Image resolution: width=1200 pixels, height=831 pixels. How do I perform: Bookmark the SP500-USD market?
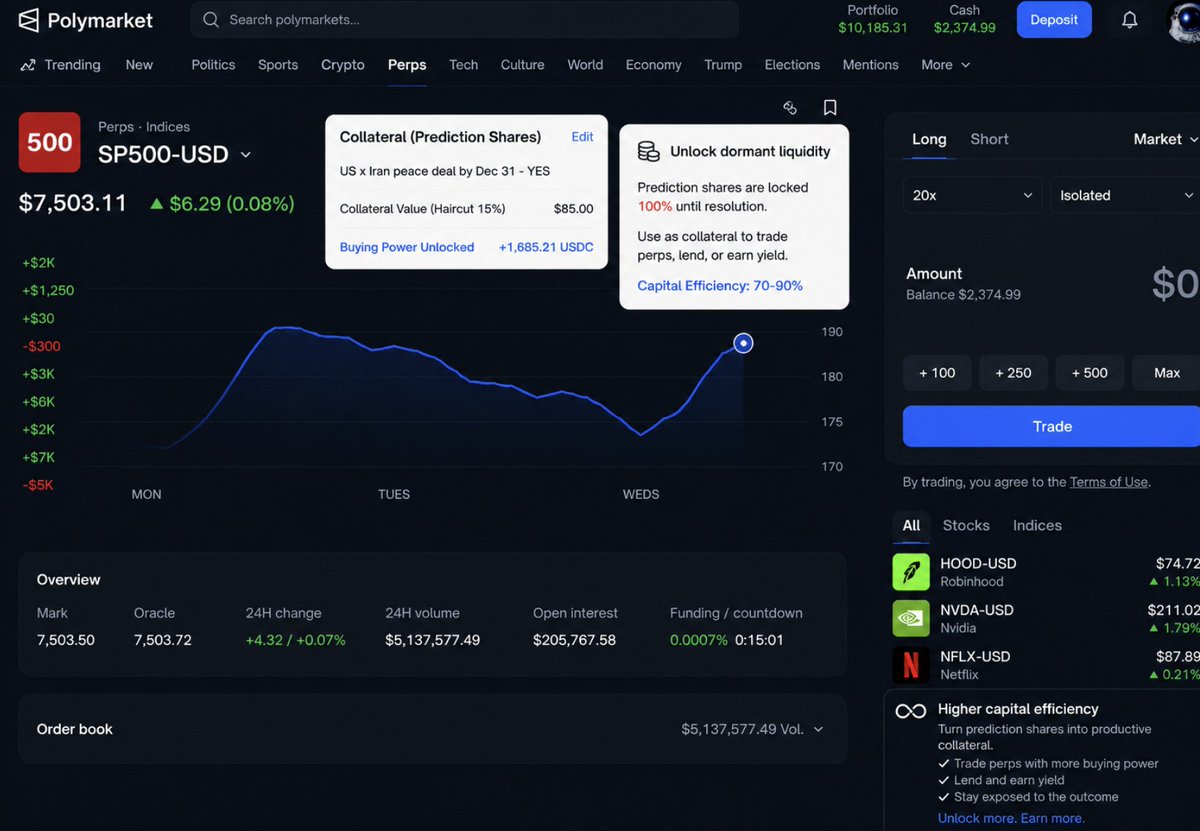[x=830, y=108]
